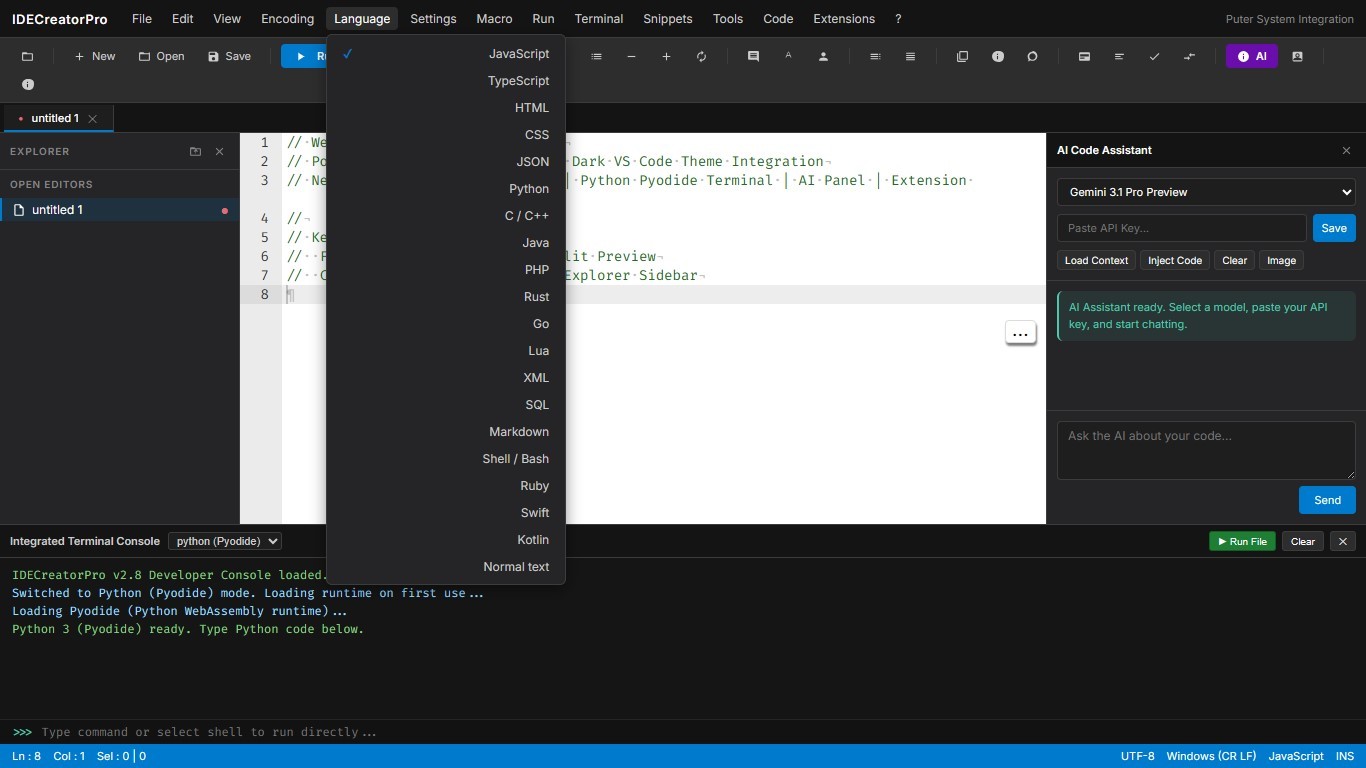
Task: Click the Open toolbar button
Action: [x=161, y=57]
